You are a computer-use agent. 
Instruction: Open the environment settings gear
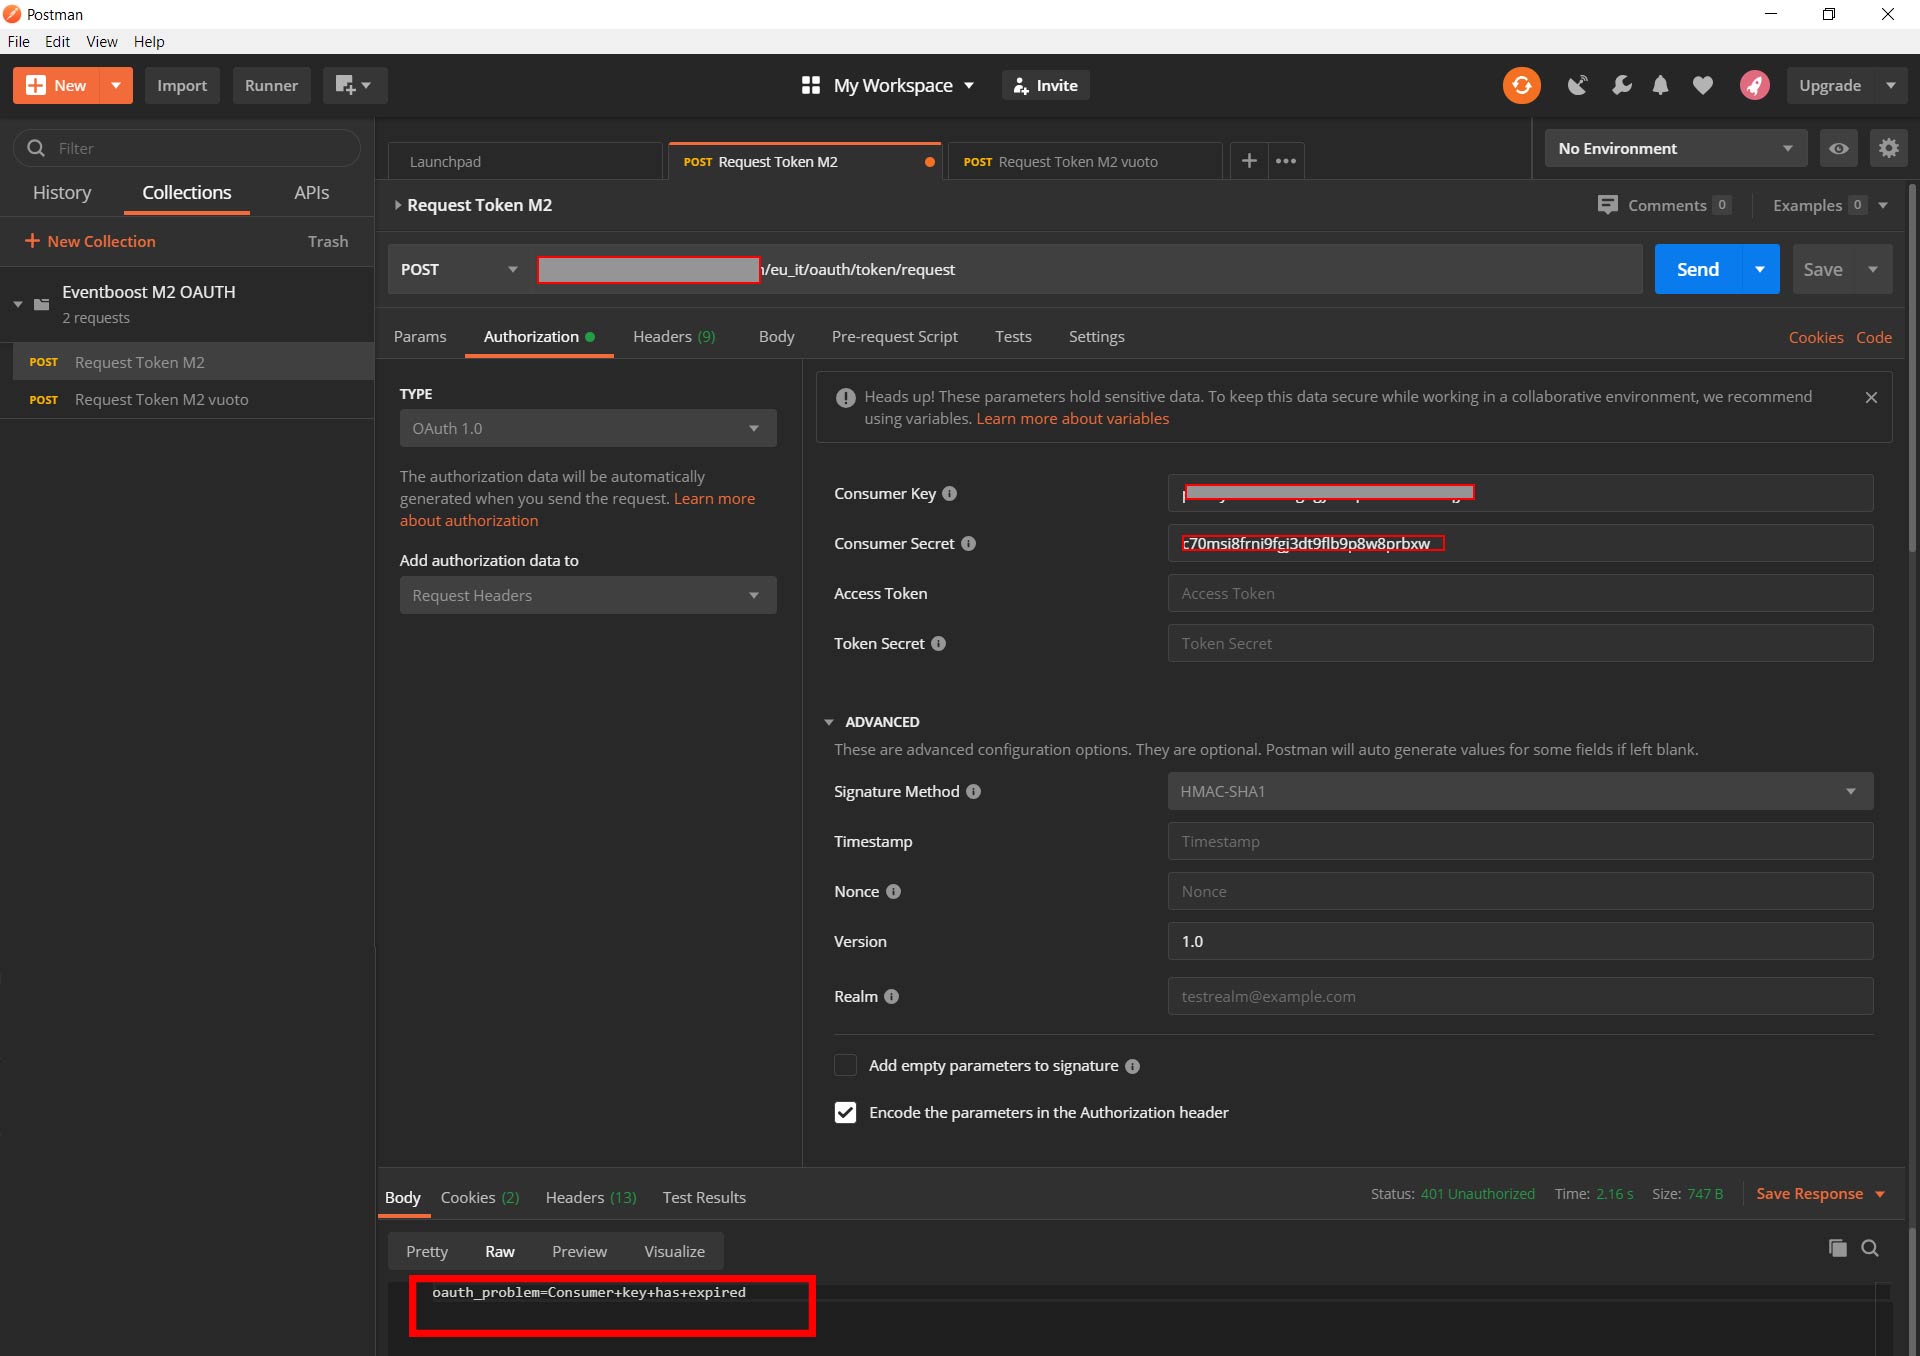[1888, 147]
